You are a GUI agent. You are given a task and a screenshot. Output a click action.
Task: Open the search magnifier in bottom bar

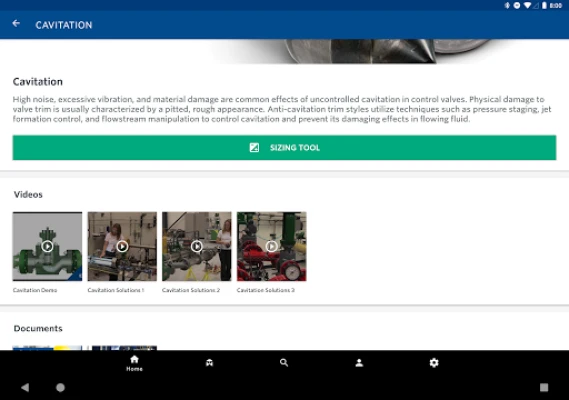pyautogui.click(x=284, y=363)
